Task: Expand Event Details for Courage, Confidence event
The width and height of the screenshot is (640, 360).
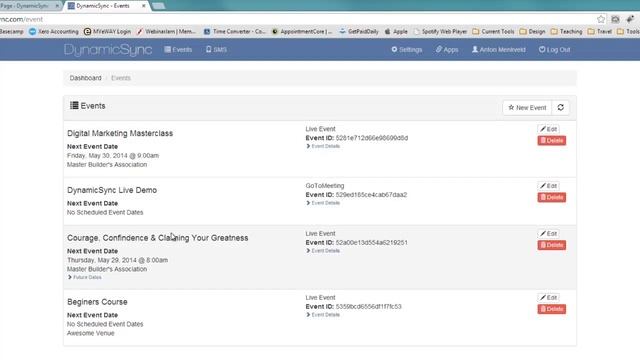Action: 323,251
